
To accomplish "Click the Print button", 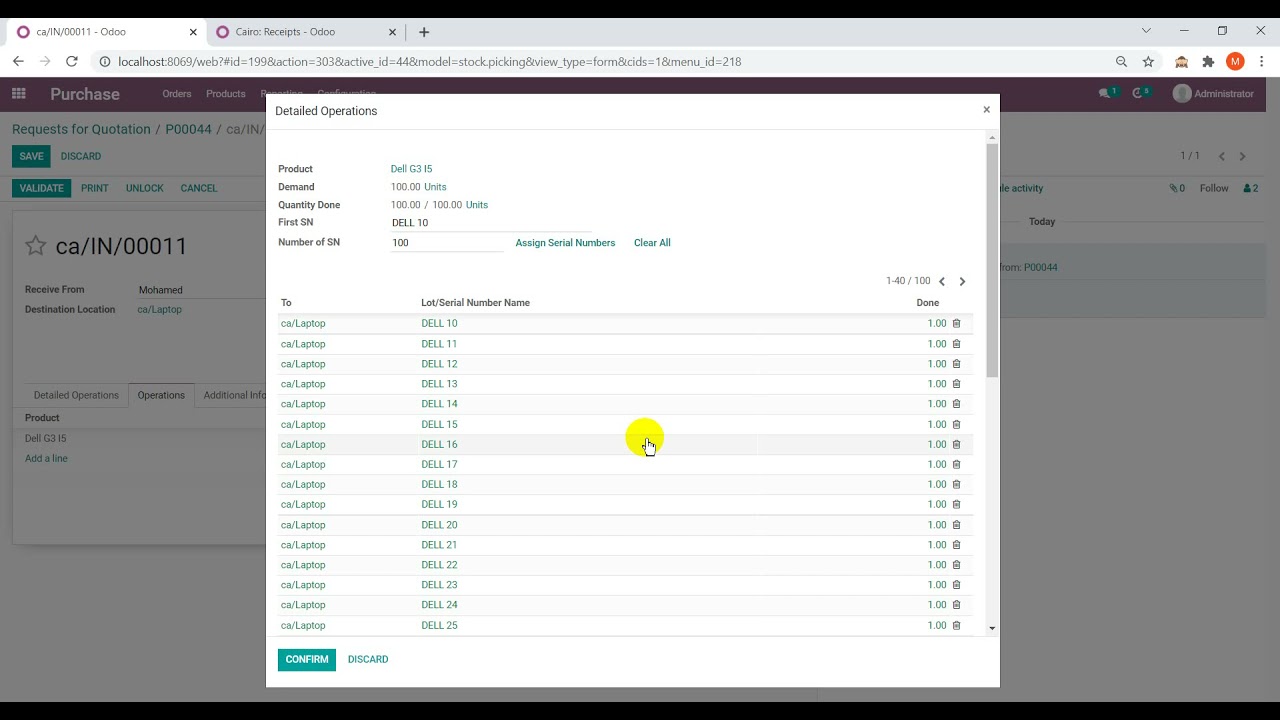I will (x=95, y=188).
